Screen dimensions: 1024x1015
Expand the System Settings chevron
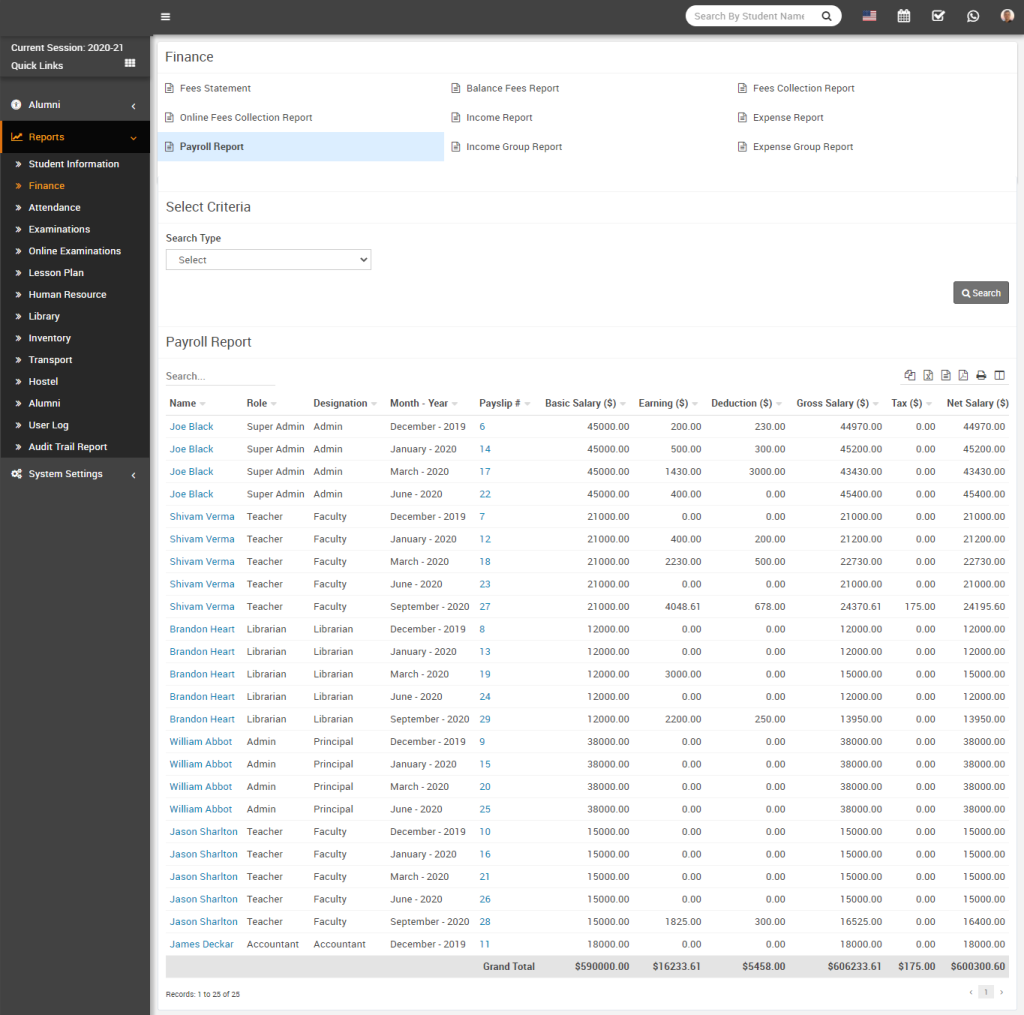pyautogui.click(x=133, y=475)
